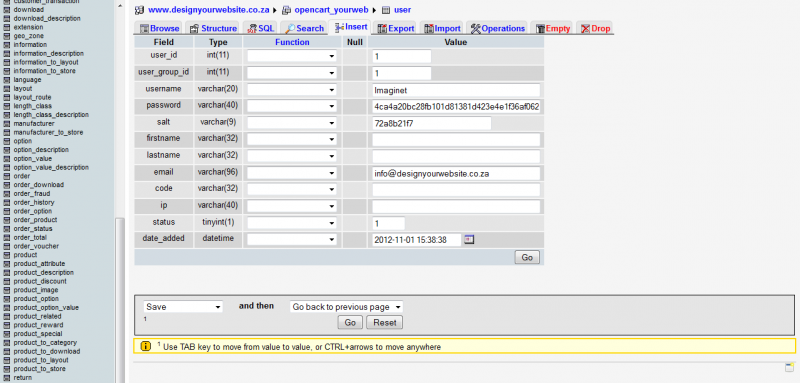This screenshot has width=800, height=383.
Task: Open Function dropdown for date_added
Action: pos(292,239)
